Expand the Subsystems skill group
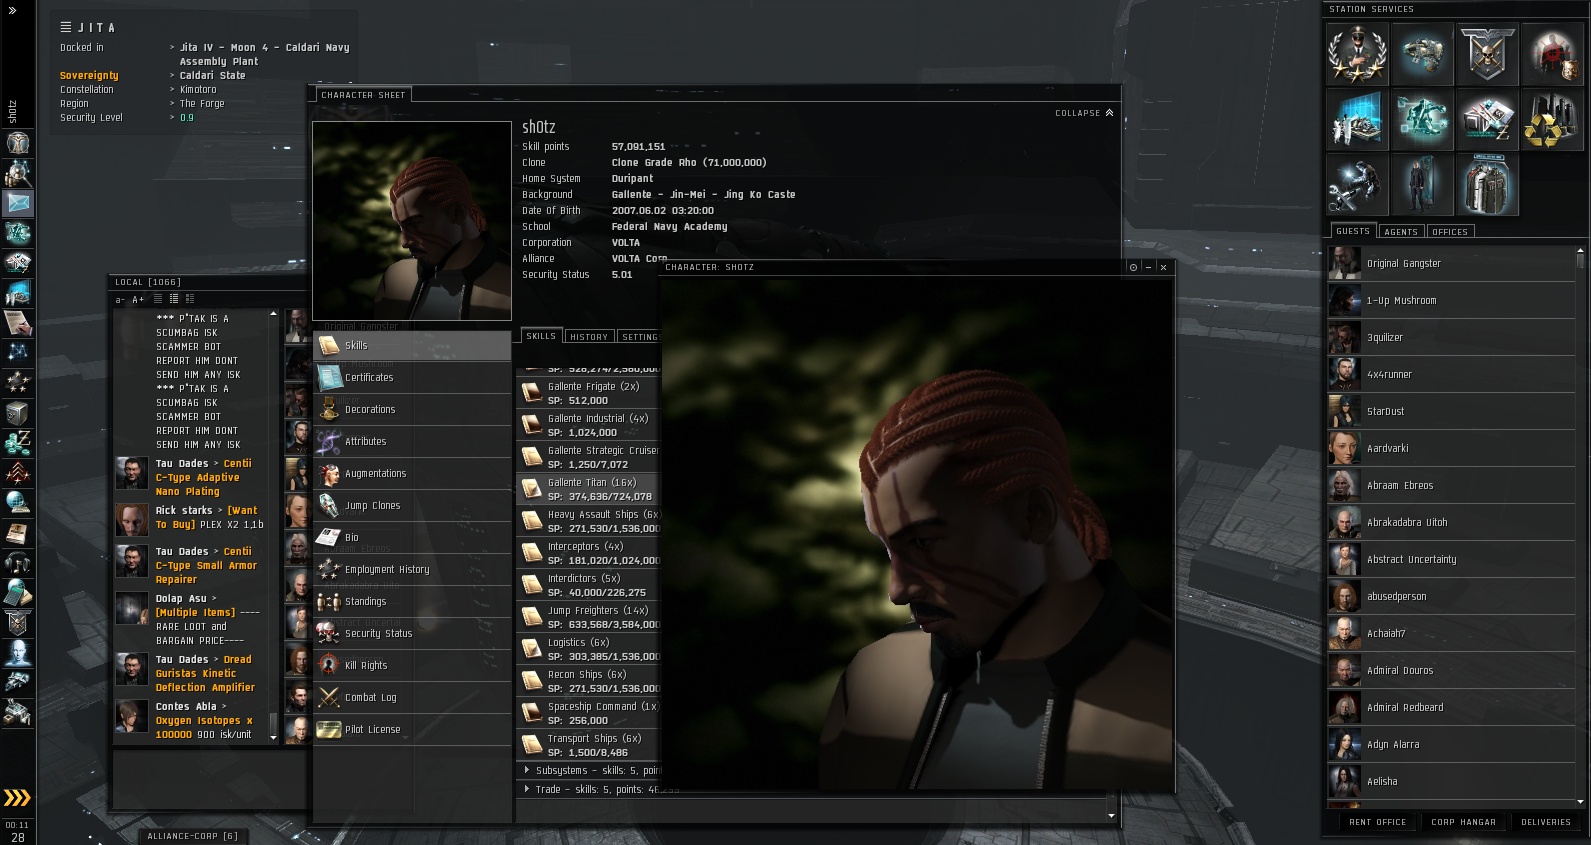Image resolution: width=1591 pixels, height=845 pixels. [527, 770]
